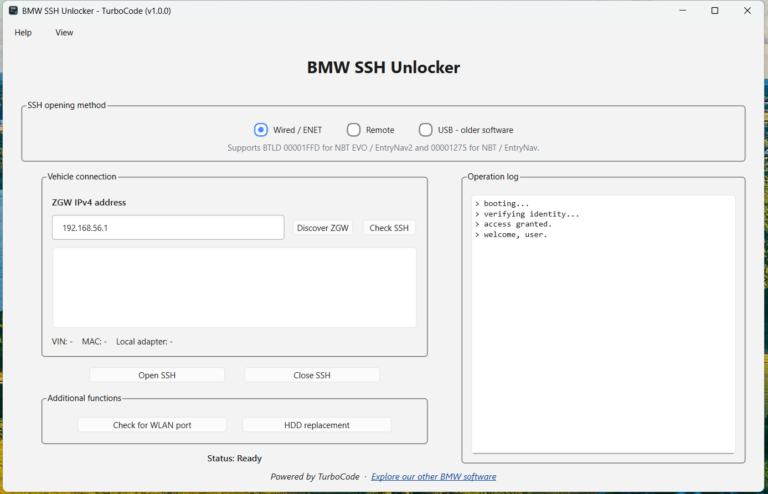Click into the ZGW IPv4 address field
This screenshot has width=768, height=494.
168,228
